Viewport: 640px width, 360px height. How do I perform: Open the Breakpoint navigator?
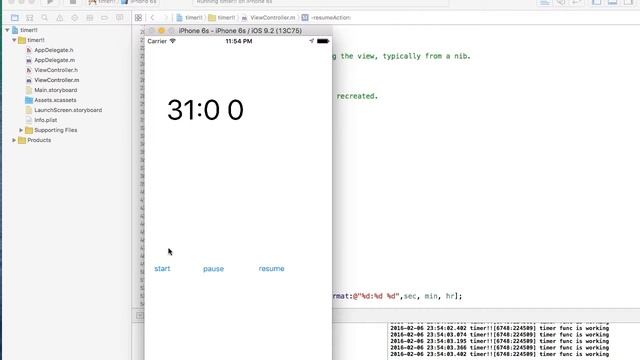(x=104, y=18)
